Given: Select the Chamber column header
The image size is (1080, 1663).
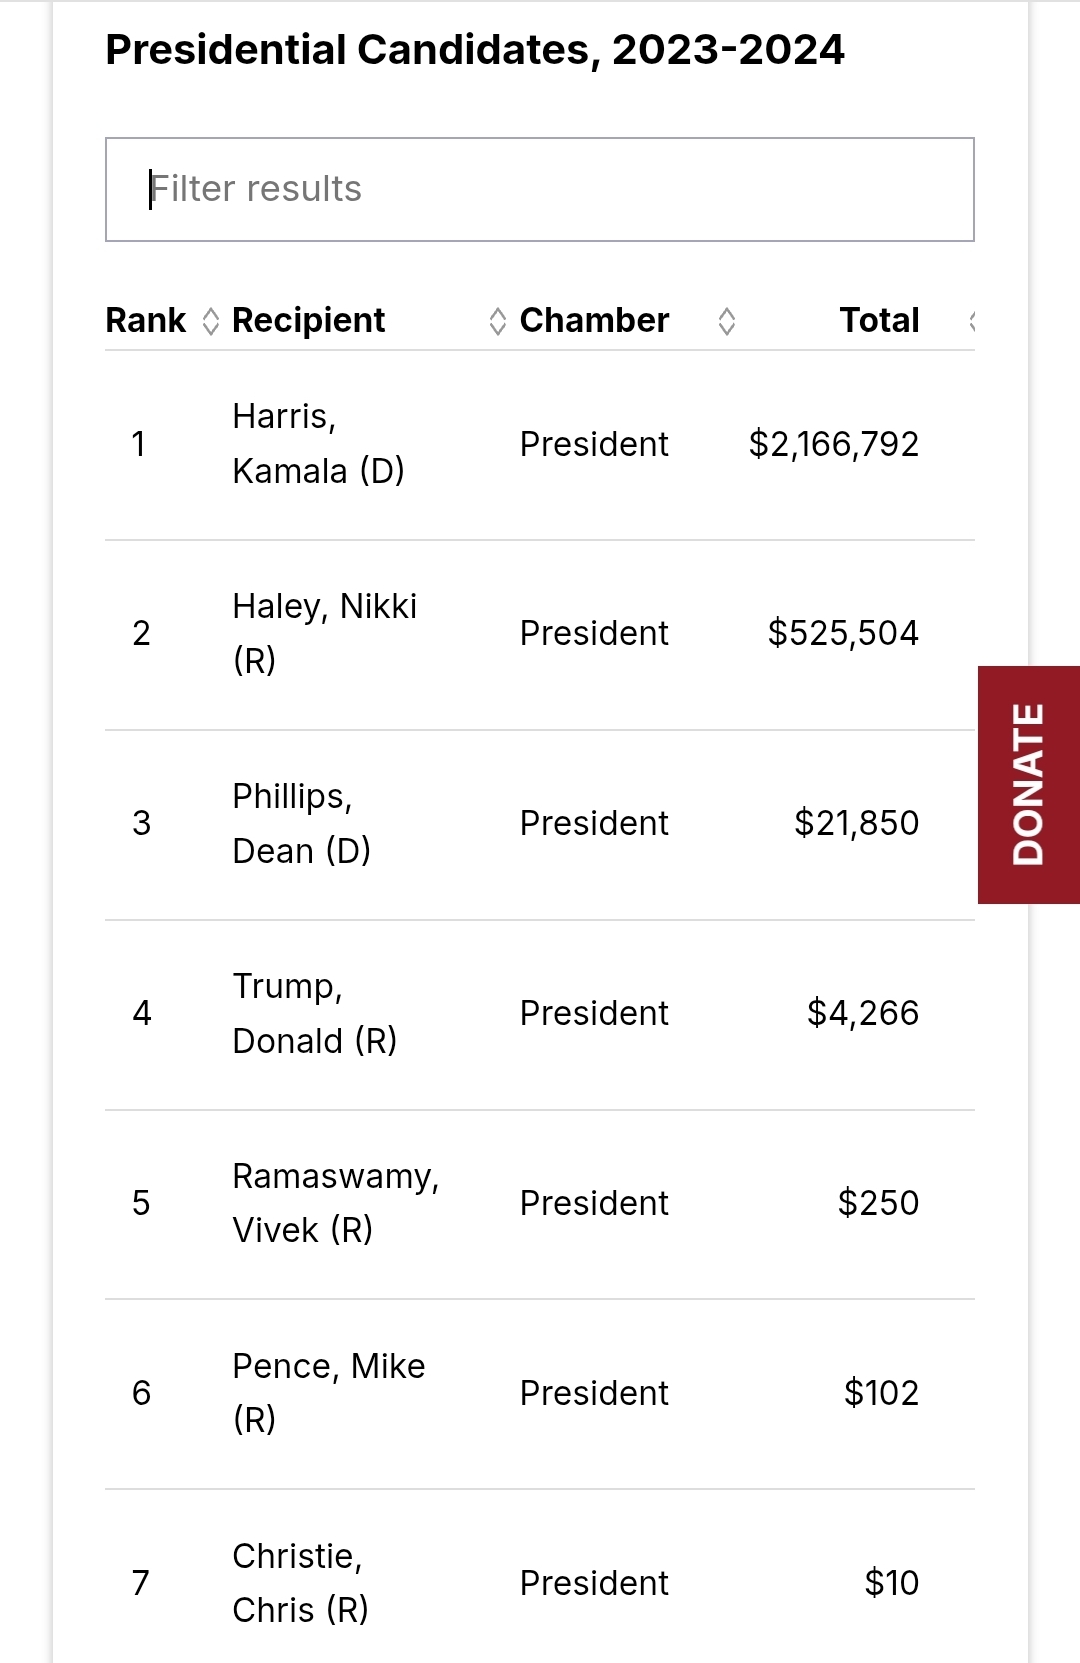Looking at the screenshot, I should point(594,320).
